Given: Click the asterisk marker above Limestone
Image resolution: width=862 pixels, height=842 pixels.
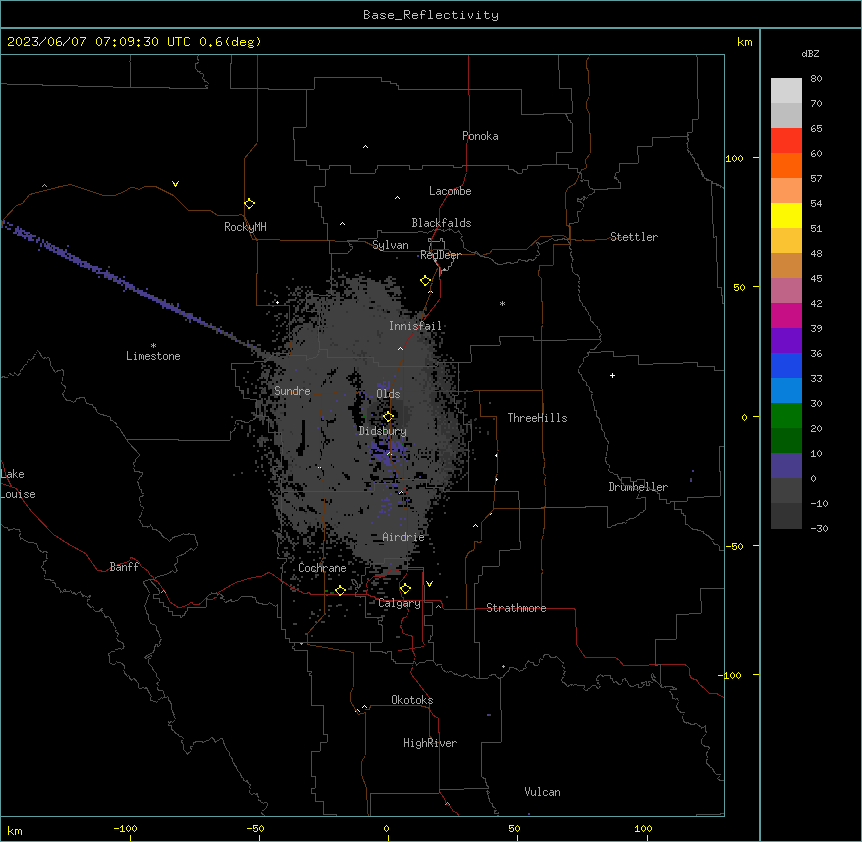Looking at the screenshot, I should (153, 346).
